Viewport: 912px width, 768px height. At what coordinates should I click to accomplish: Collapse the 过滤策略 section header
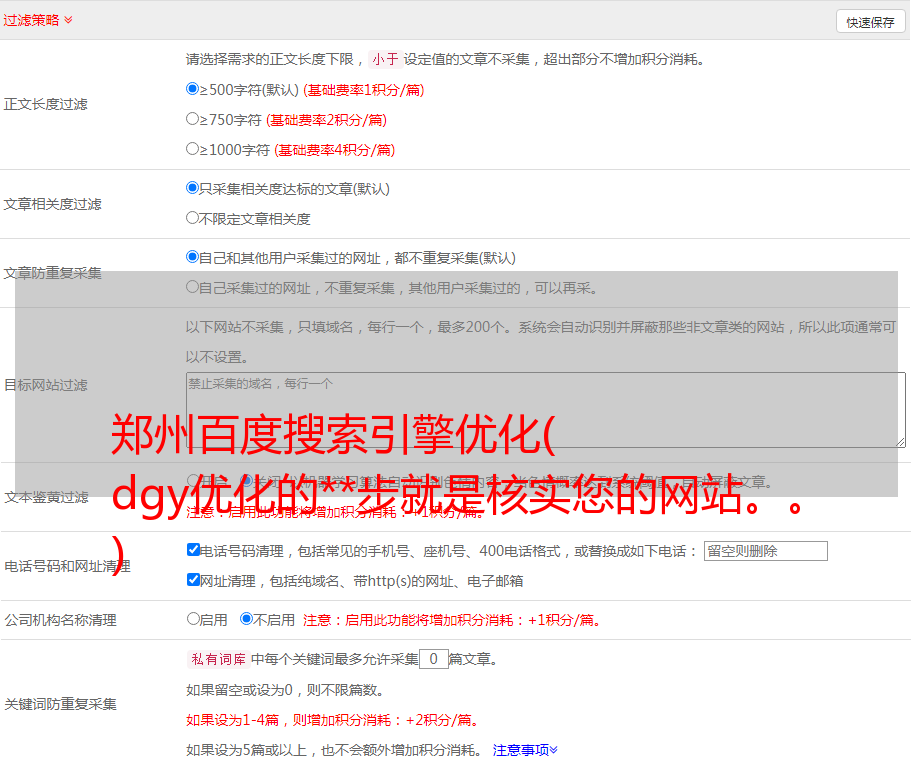coord(38,20)
